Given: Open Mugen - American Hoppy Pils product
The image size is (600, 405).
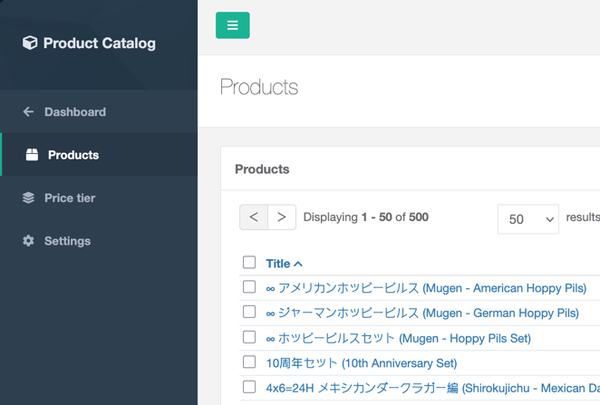Looking at the screenshot, I should (426, 288).
